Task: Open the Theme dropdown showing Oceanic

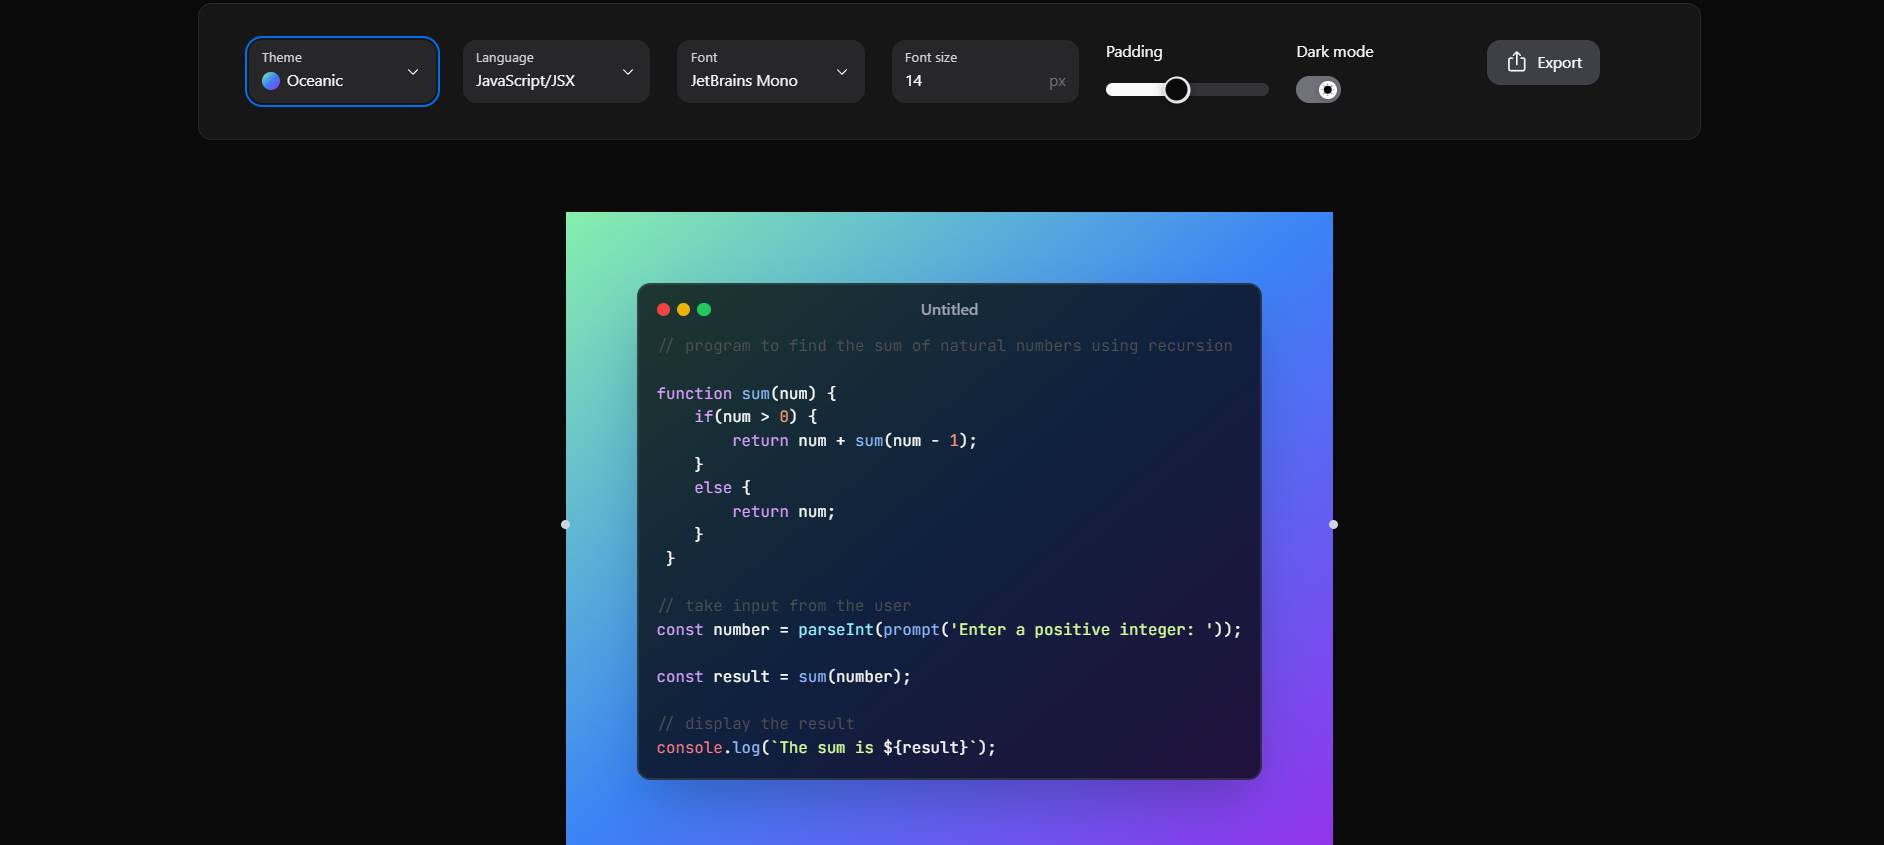Action: pyautogui.click(x=342, y=71)
